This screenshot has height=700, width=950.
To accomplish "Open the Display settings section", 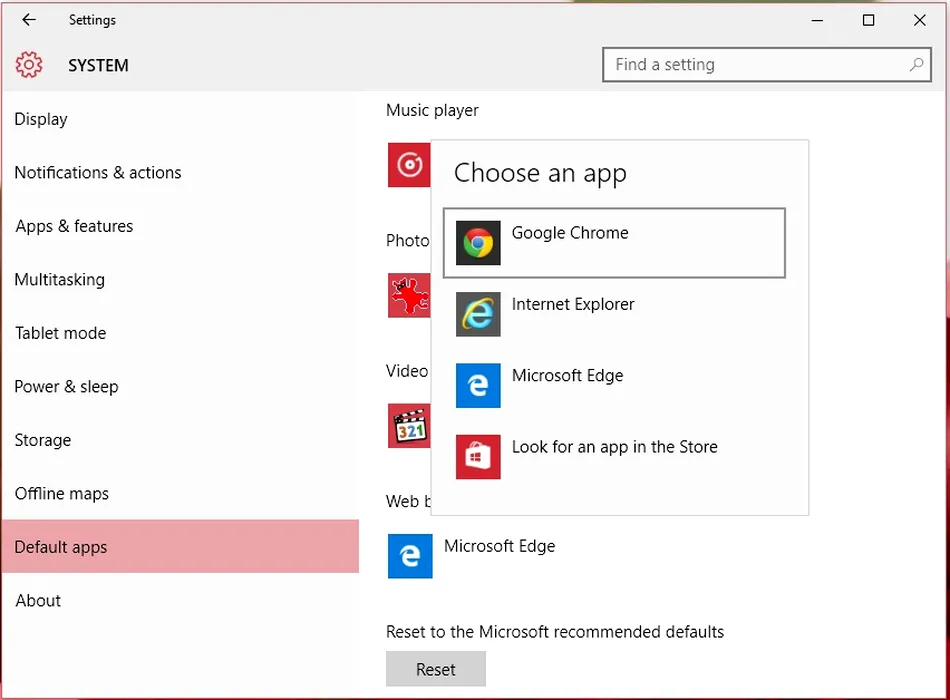I will pos(41,119).
